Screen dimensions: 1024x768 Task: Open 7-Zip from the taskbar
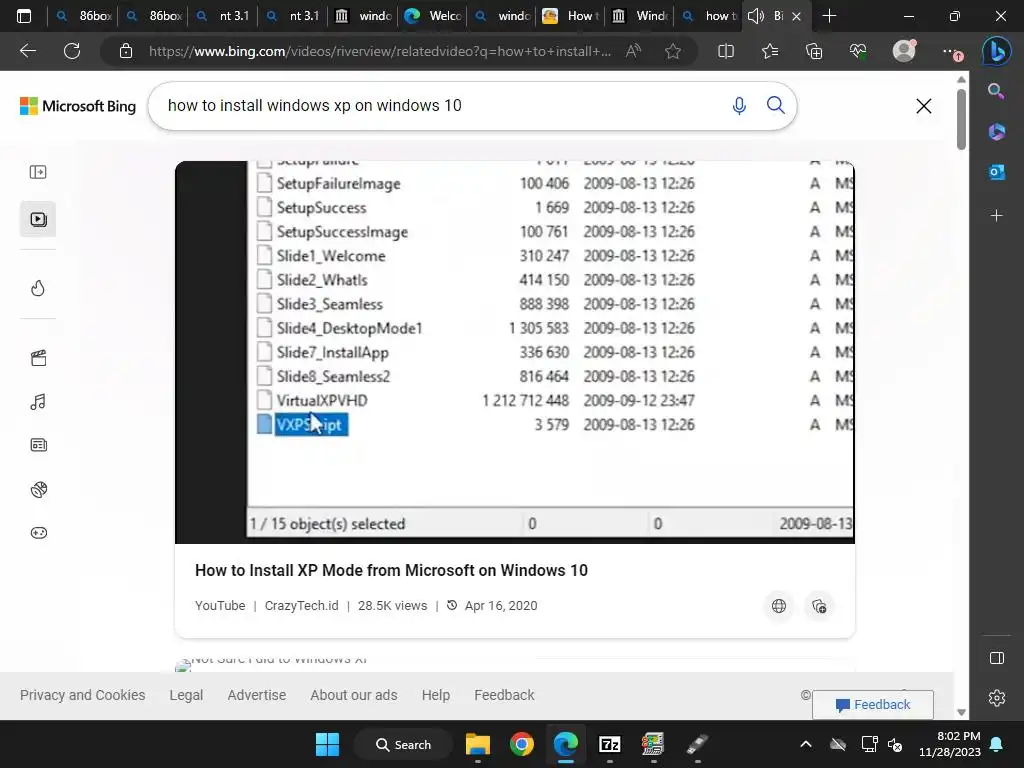(609, 744)
